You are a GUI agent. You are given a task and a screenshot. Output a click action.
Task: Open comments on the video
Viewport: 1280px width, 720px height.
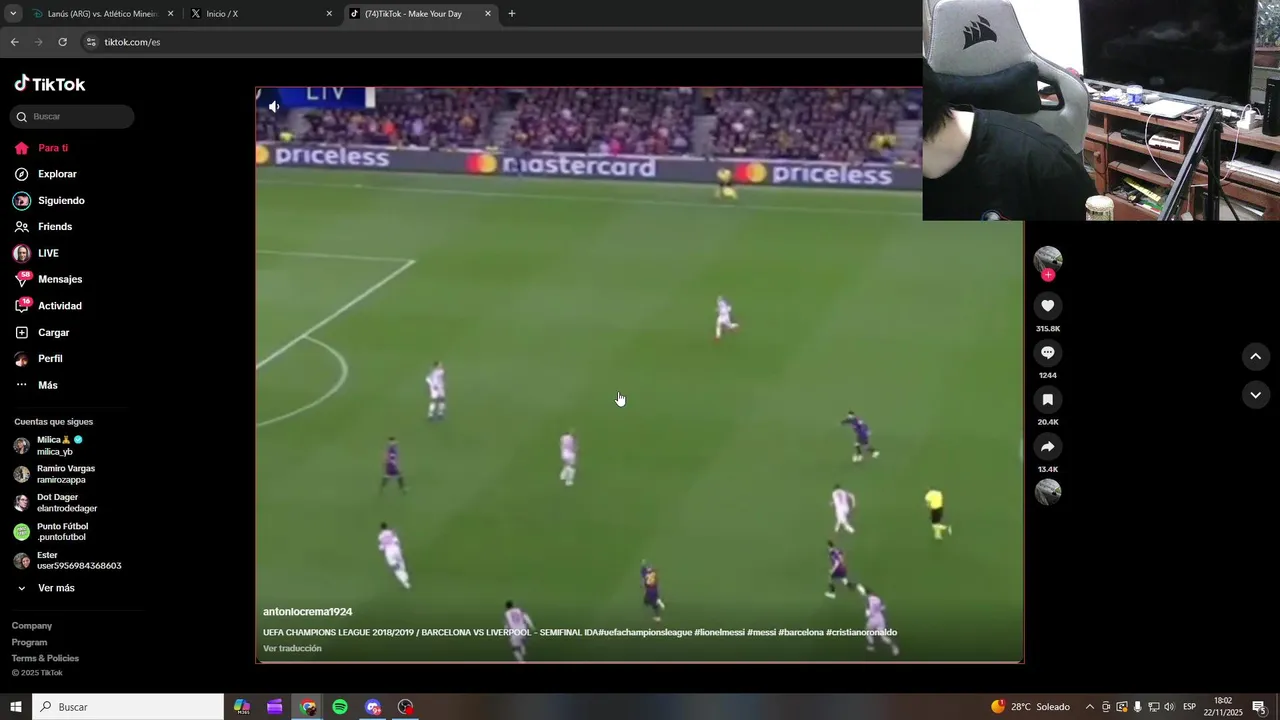(x=1048, y=353)
